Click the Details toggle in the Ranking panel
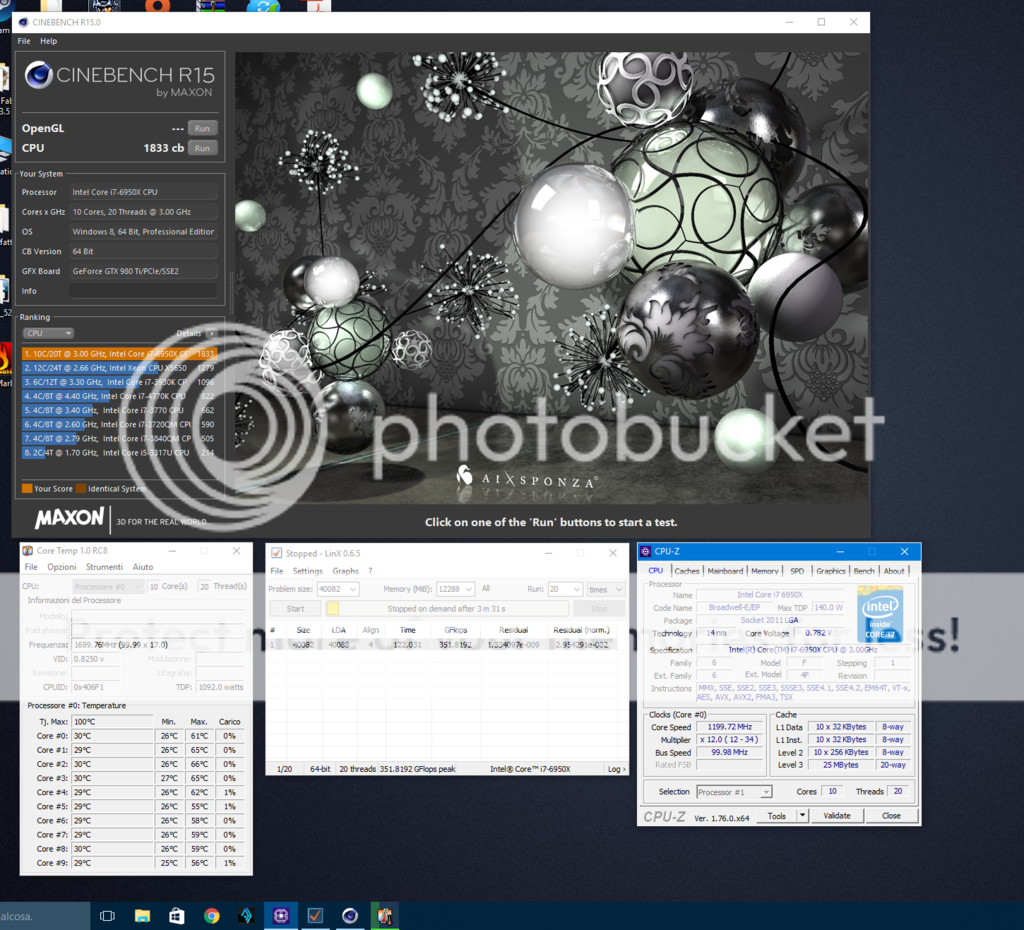Image resolution: width=1024 pixels, height=930 pixels. click(x=211, y=333)
